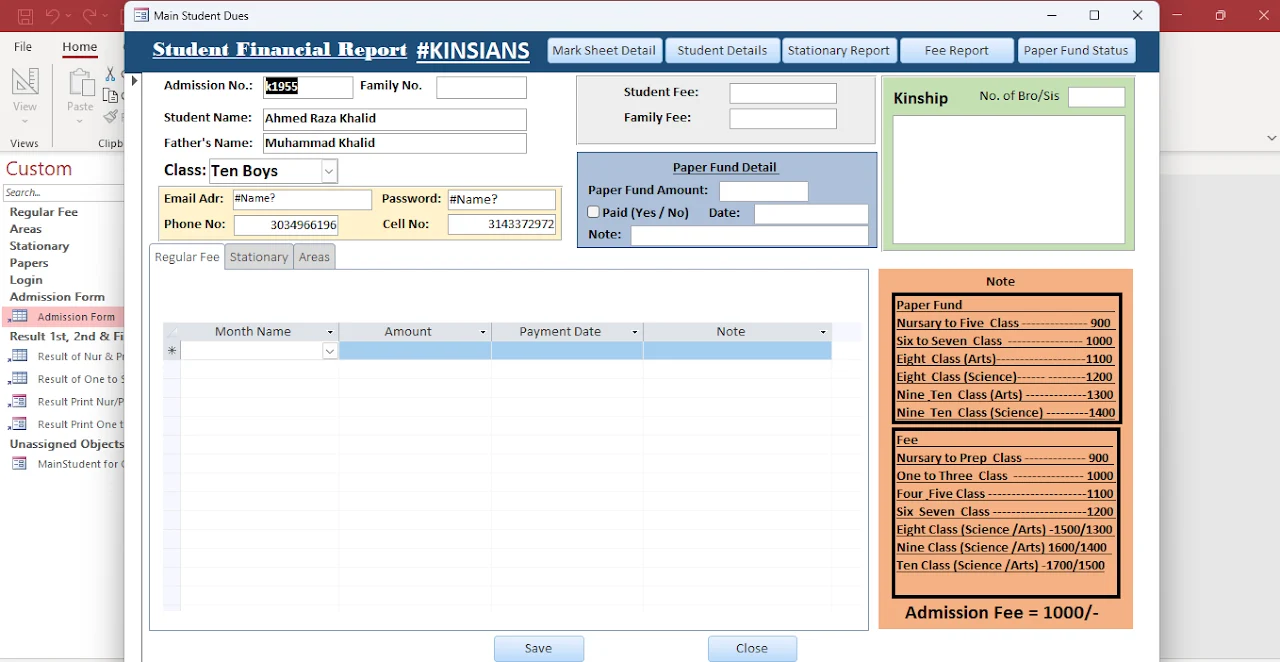1280x662 pixels.
Task: Switch to the Stationary tab
Action: point(258,257)
